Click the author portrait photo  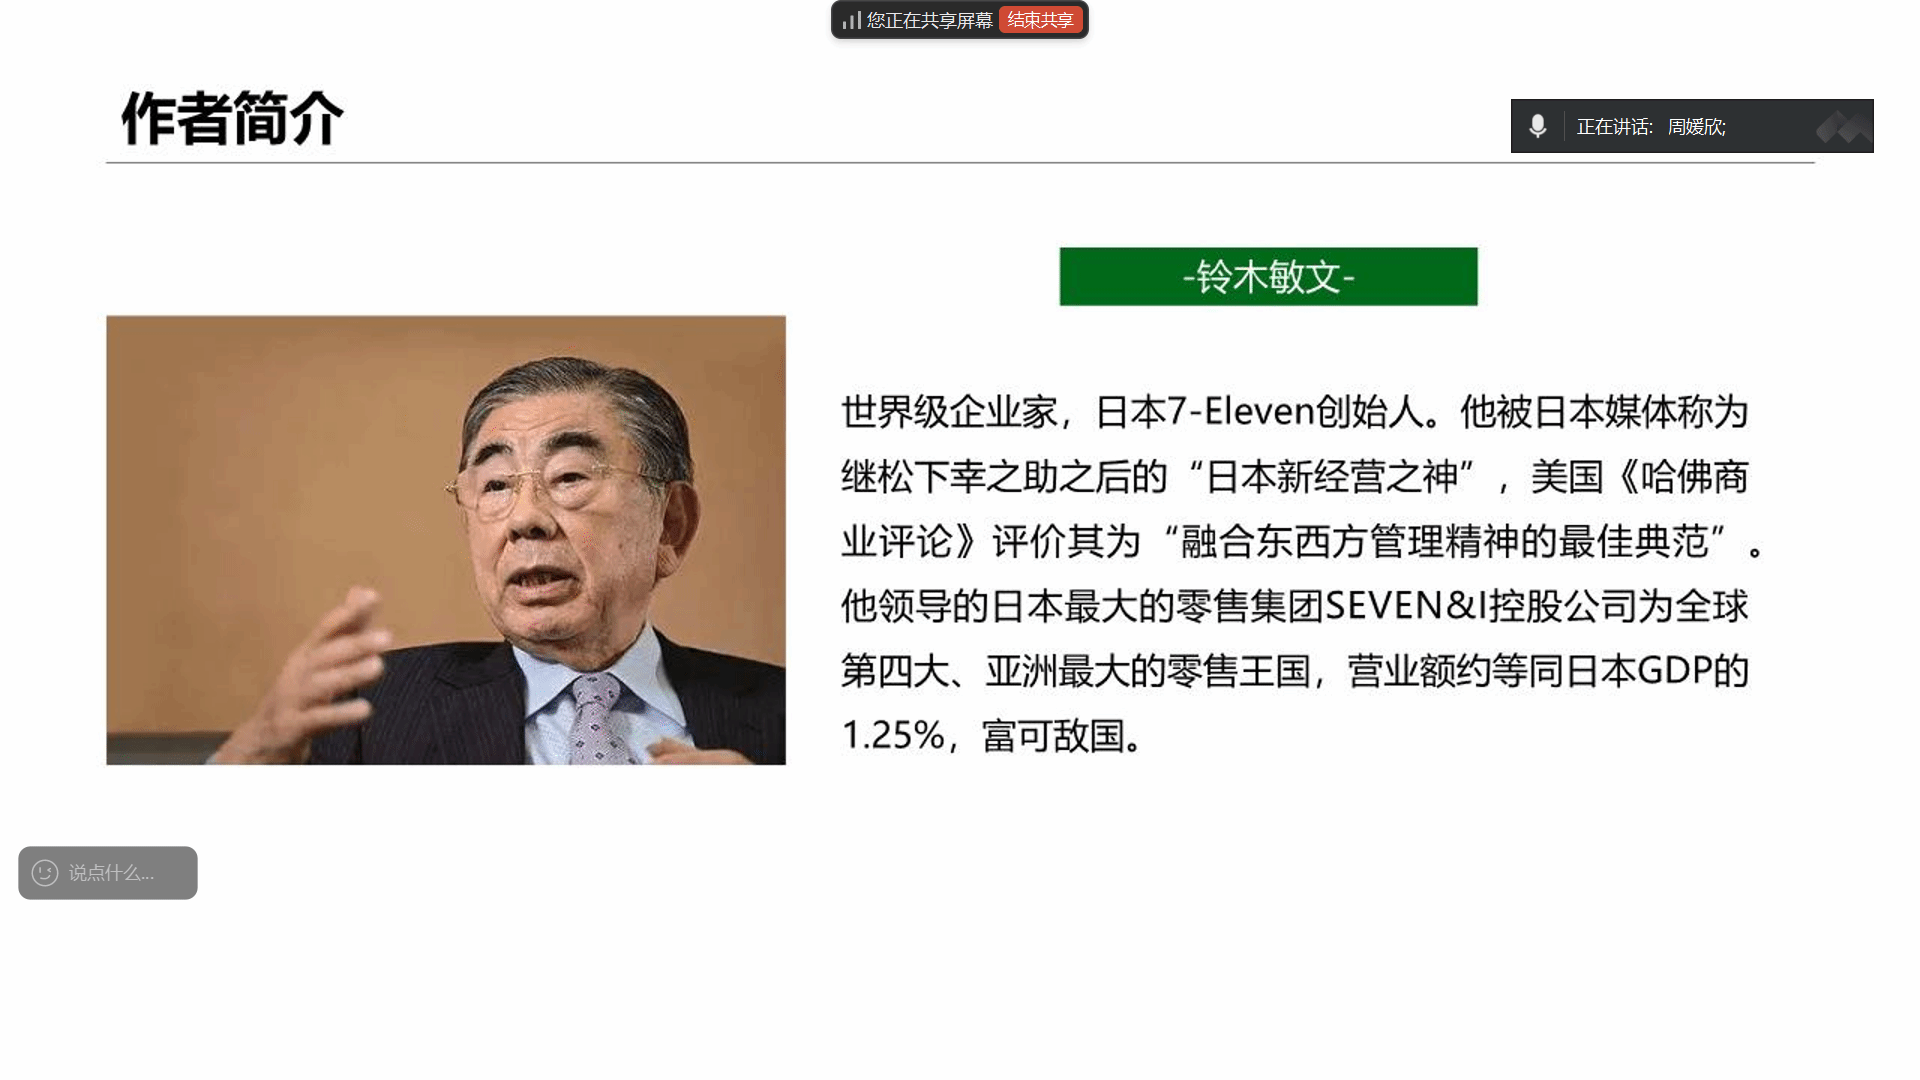coord(446,540)
